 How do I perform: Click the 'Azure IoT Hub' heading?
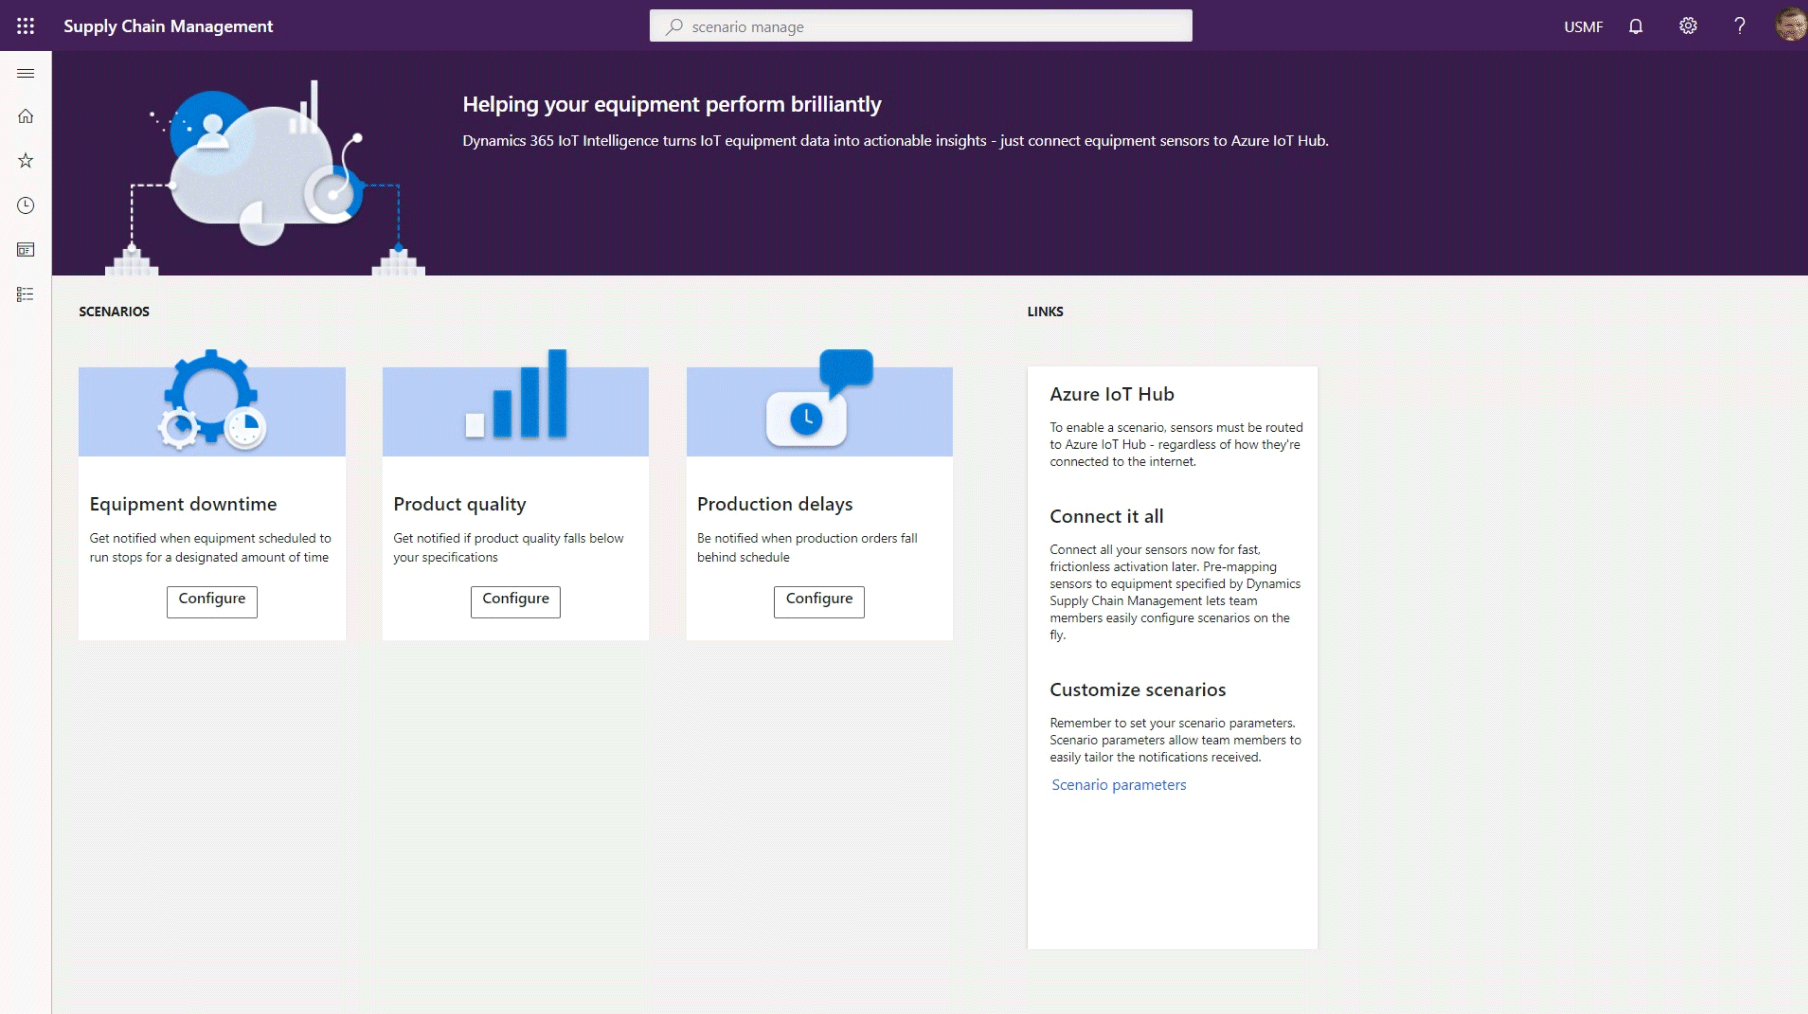click(1112, 394)
